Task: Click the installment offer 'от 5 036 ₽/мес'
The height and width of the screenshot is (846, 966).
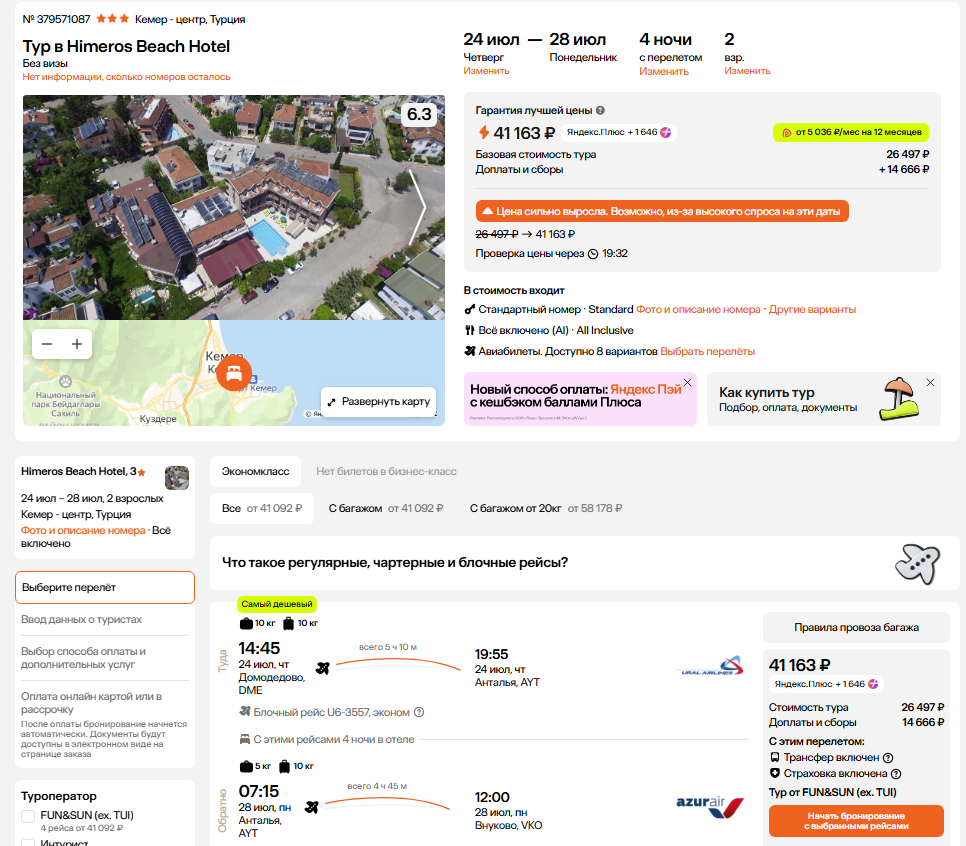Action: pyautogui.click(x=851, y=132)
